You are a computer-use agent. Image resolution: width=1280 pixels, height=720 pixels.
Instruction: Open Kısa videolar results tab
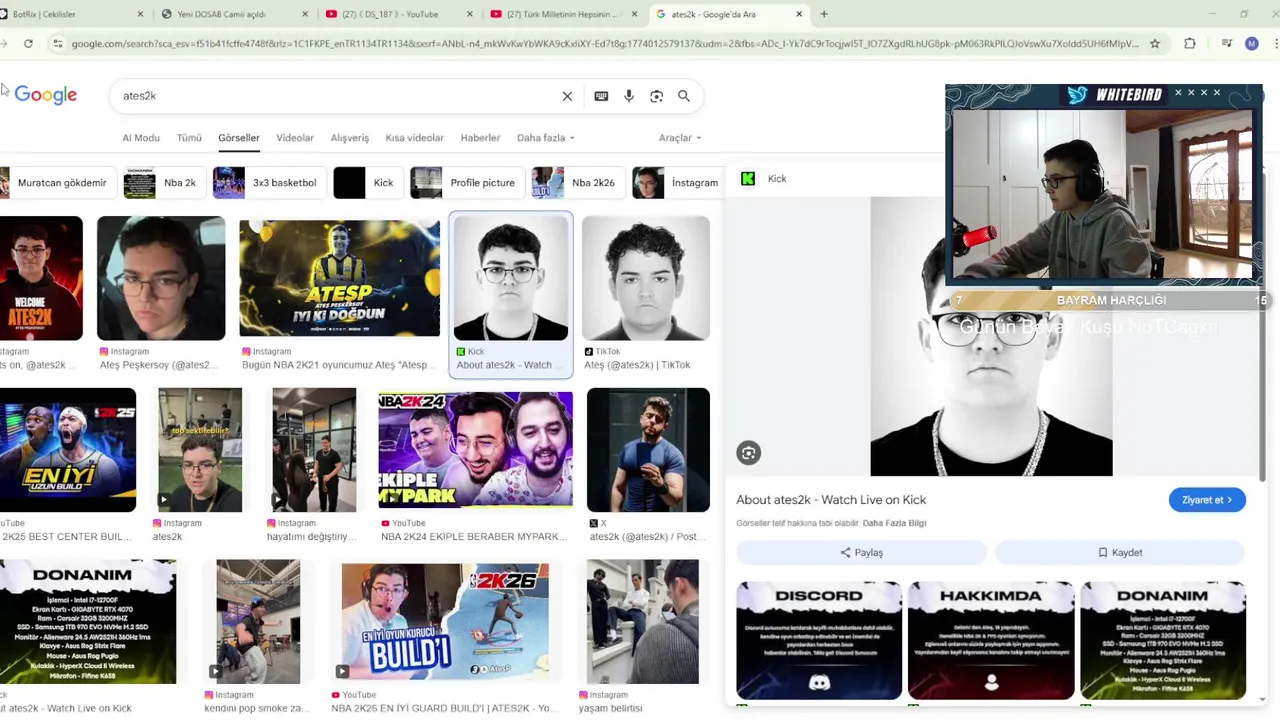click(x=414, y=138)
